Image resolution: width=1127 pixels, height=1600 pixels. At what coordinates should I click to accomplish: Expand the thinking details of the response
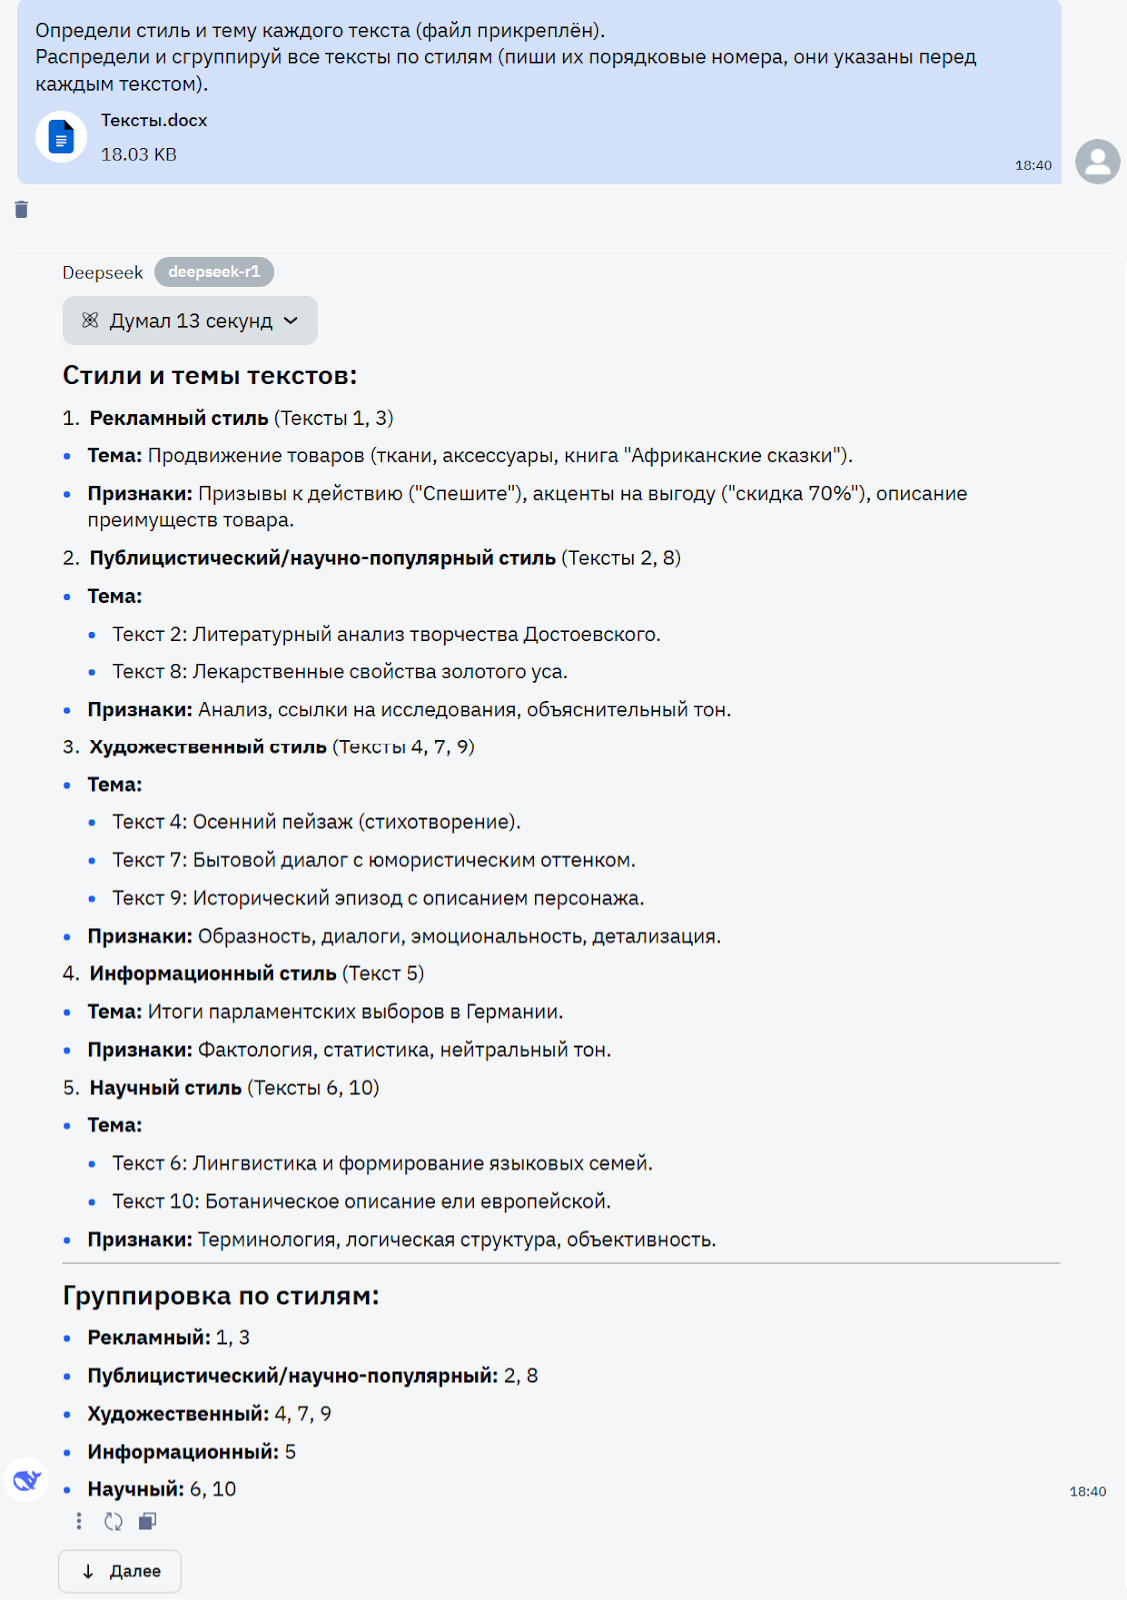point(189,320)
